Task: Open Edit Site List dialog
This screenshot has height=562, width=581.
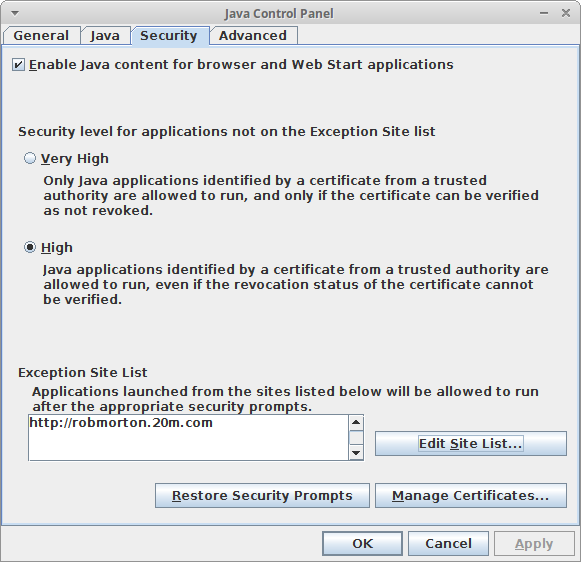Action: pos(471,443)
